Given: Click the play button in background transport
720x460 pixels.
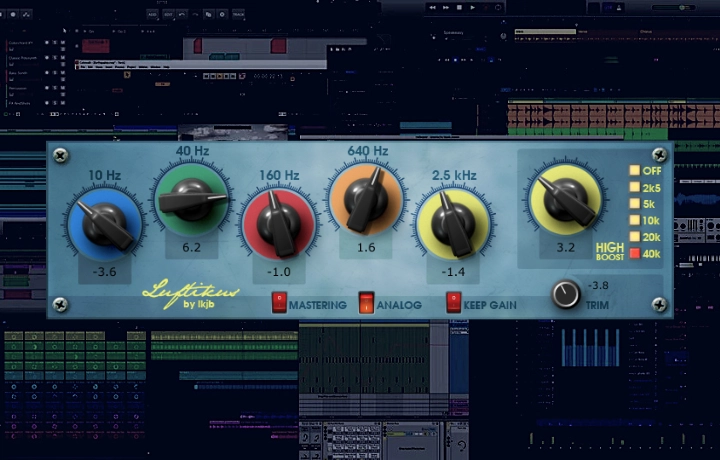Looking at the screenshot, I should point(472,7).
